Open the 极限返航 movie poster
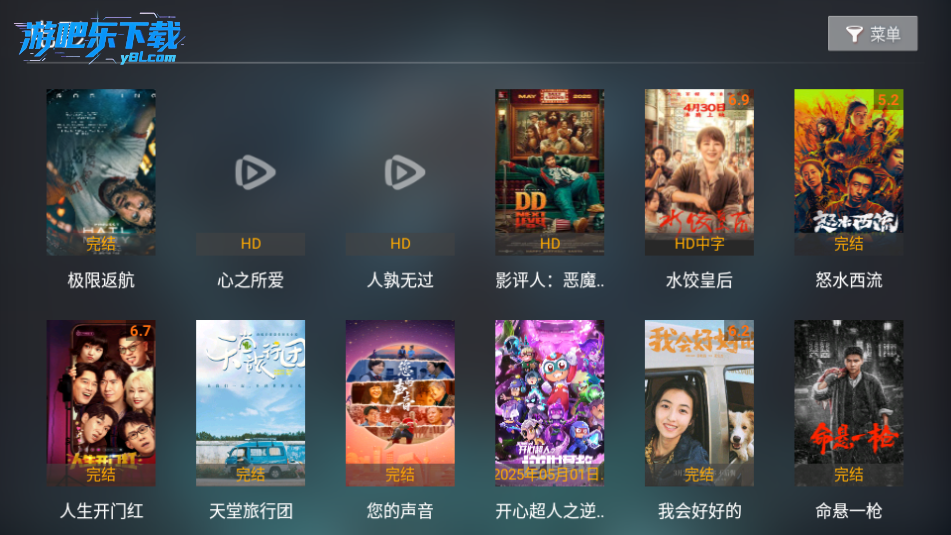Viewport: 951px width, 535px height. tap(101, 172)
